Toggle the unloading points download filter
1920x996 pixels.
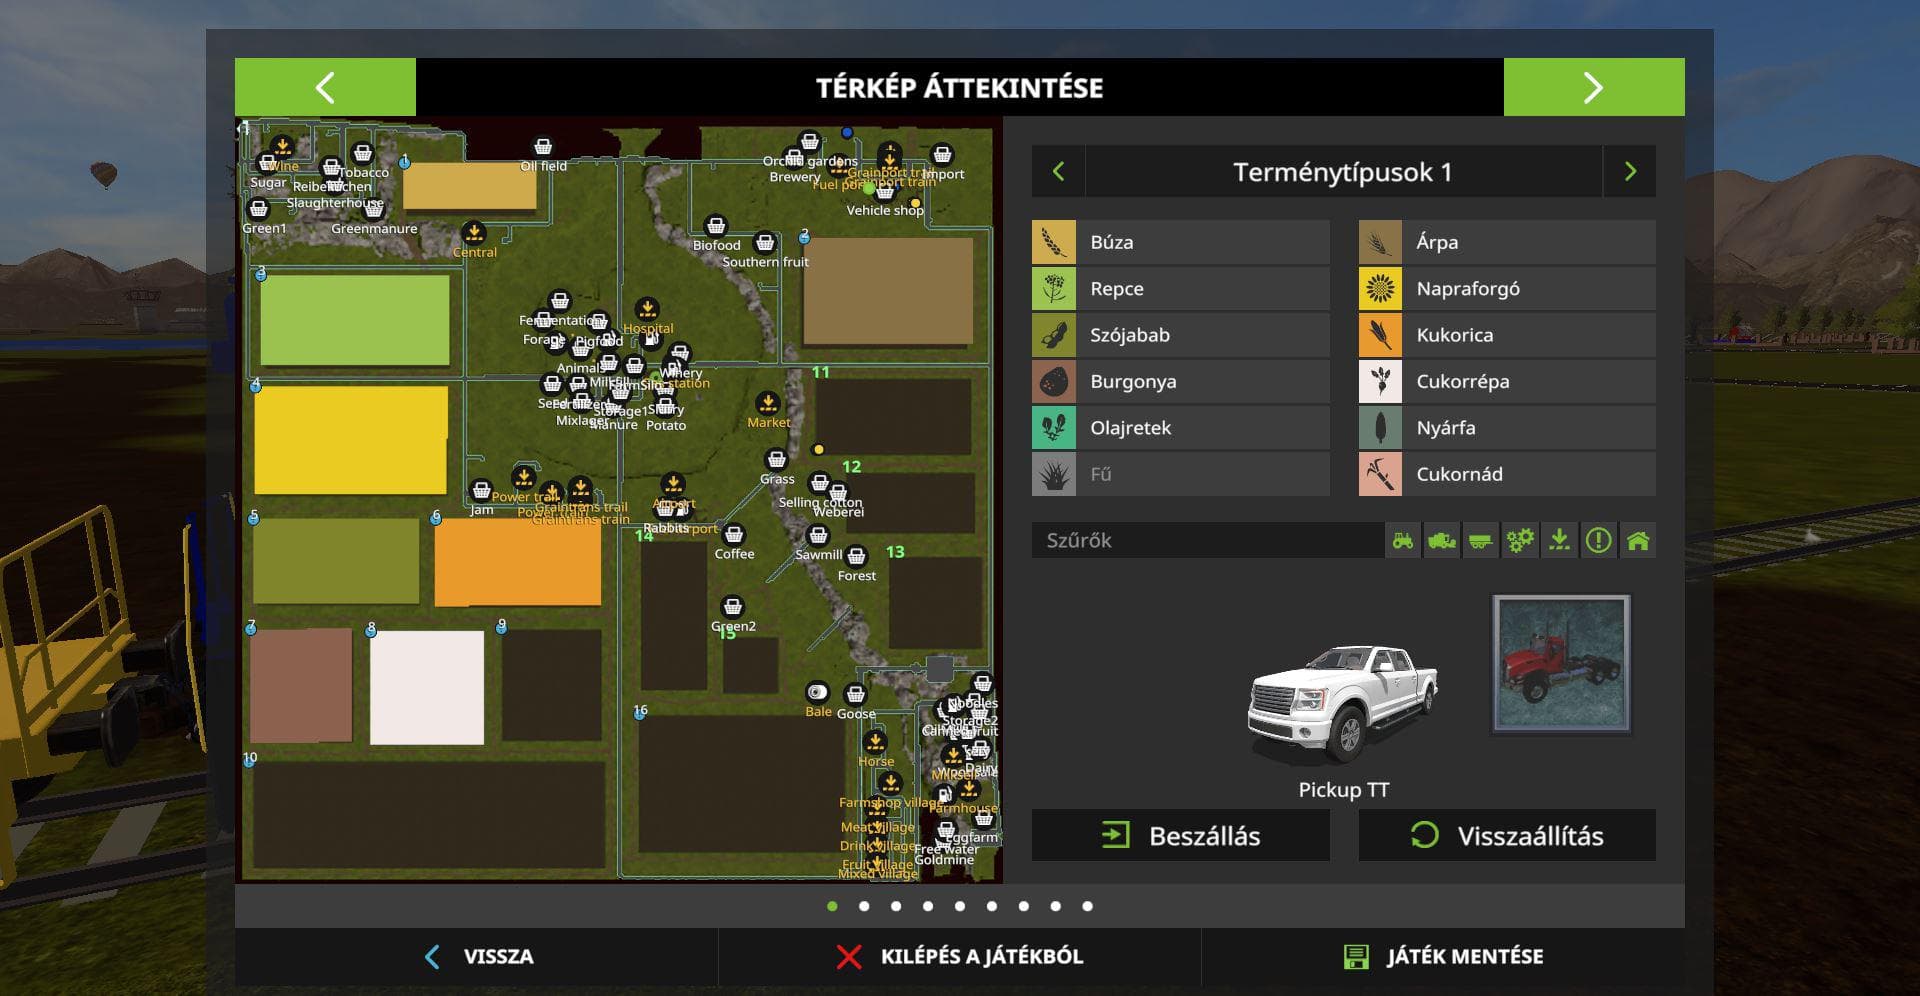[x=1559, y=541]
